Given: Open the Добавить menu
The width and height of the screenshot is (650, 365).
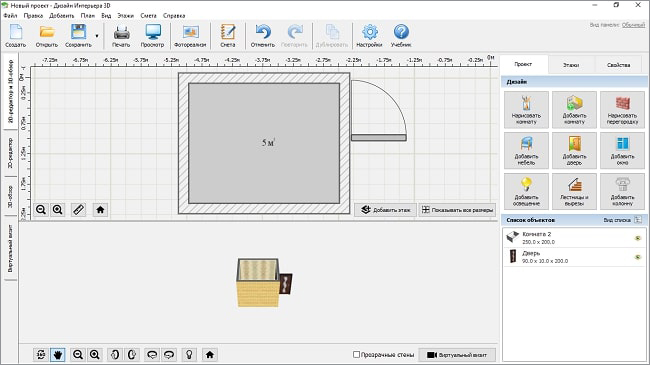Looking at the screenshot, I should [62, 16].
